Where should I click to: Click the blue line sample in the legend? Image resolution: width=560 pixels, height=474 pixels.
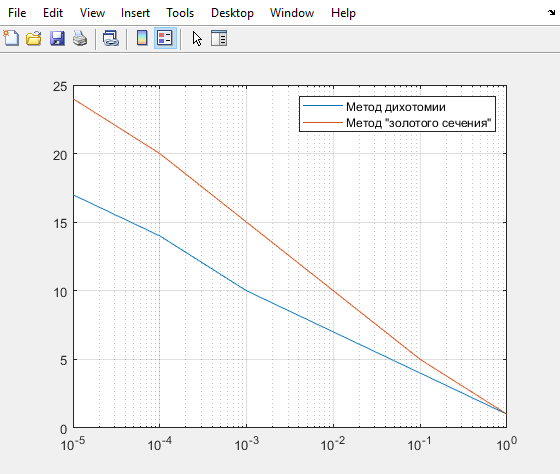[322, 105]
